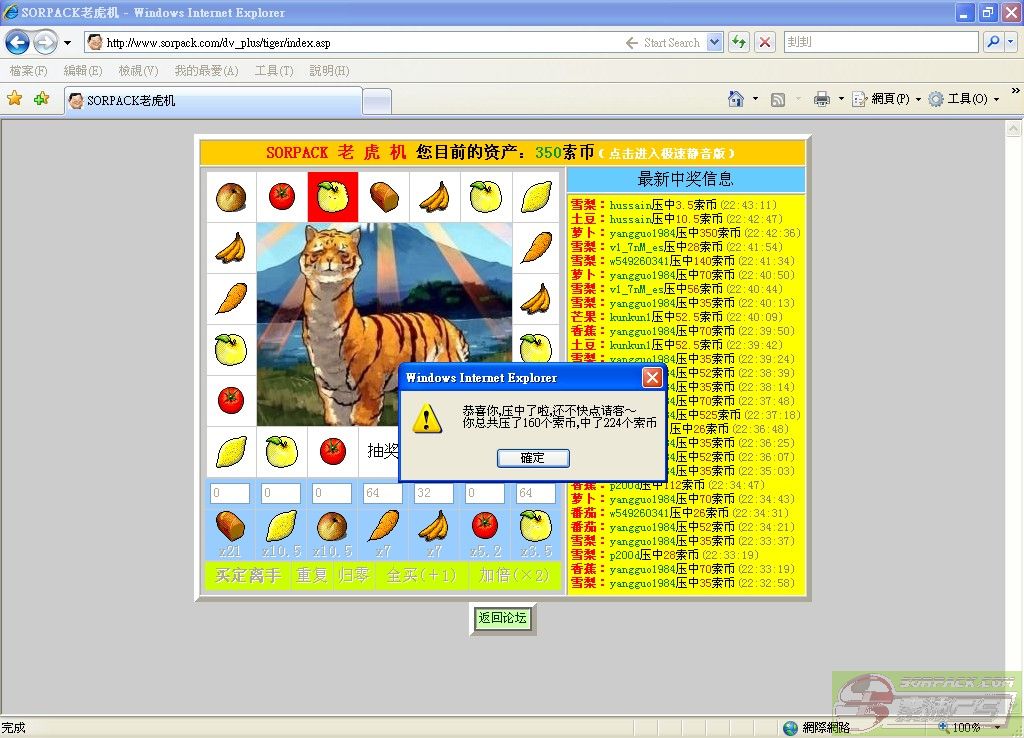Click the tomato bet icon labeled x5.2
Screen dimensions: 1024x738
(x=485, y=526)
